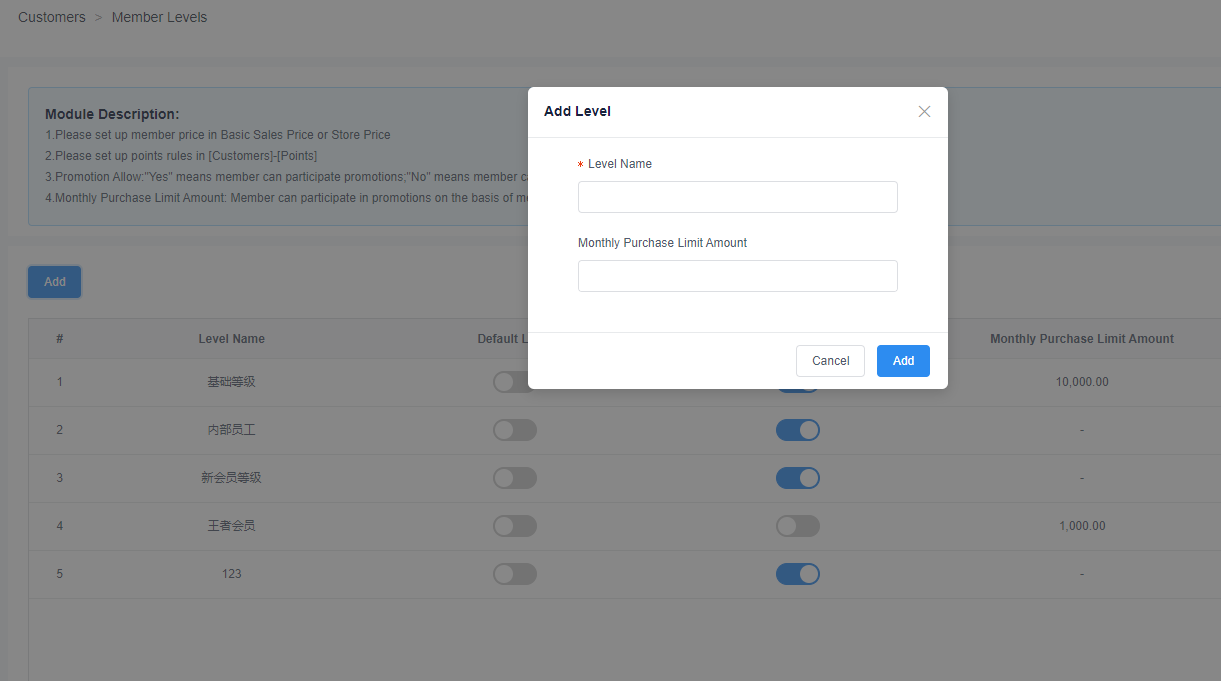
Task: Disable Promotion Allow switch for row 2 内部员工
Action: click(797, 430)
